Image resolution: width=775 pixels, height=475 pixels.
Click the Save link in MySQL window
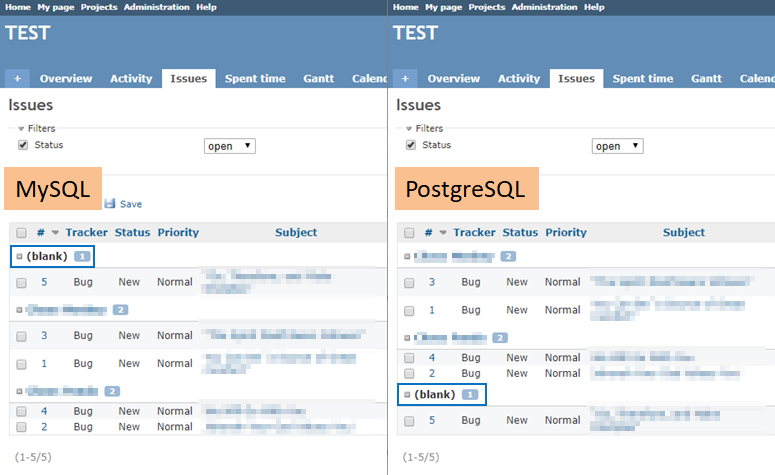[130, 204]
